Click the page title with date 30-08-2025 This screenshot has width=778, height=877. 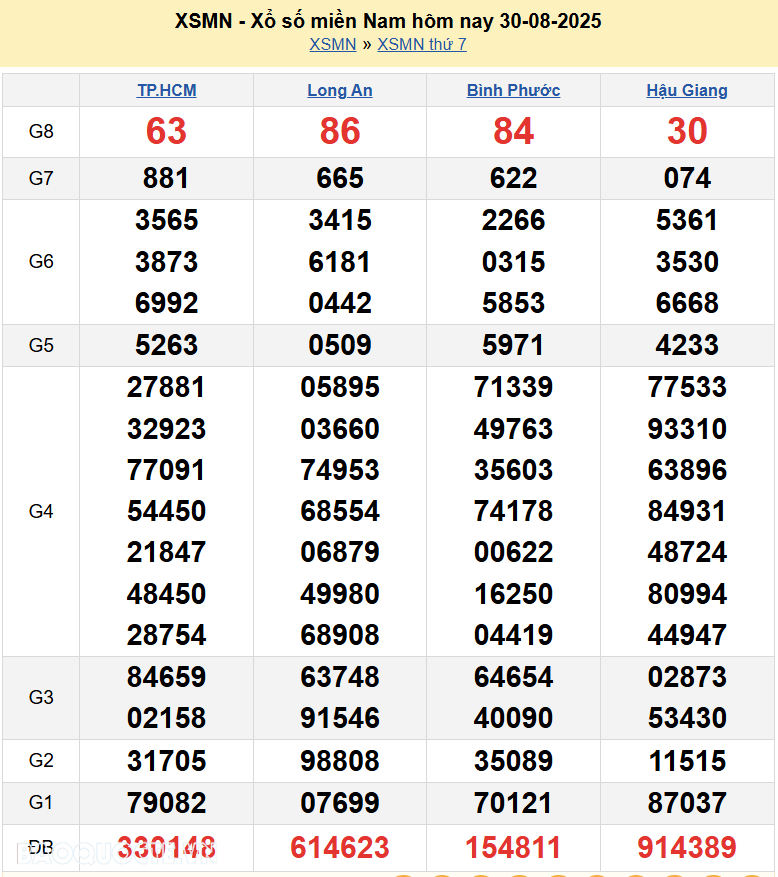[388, 20]
